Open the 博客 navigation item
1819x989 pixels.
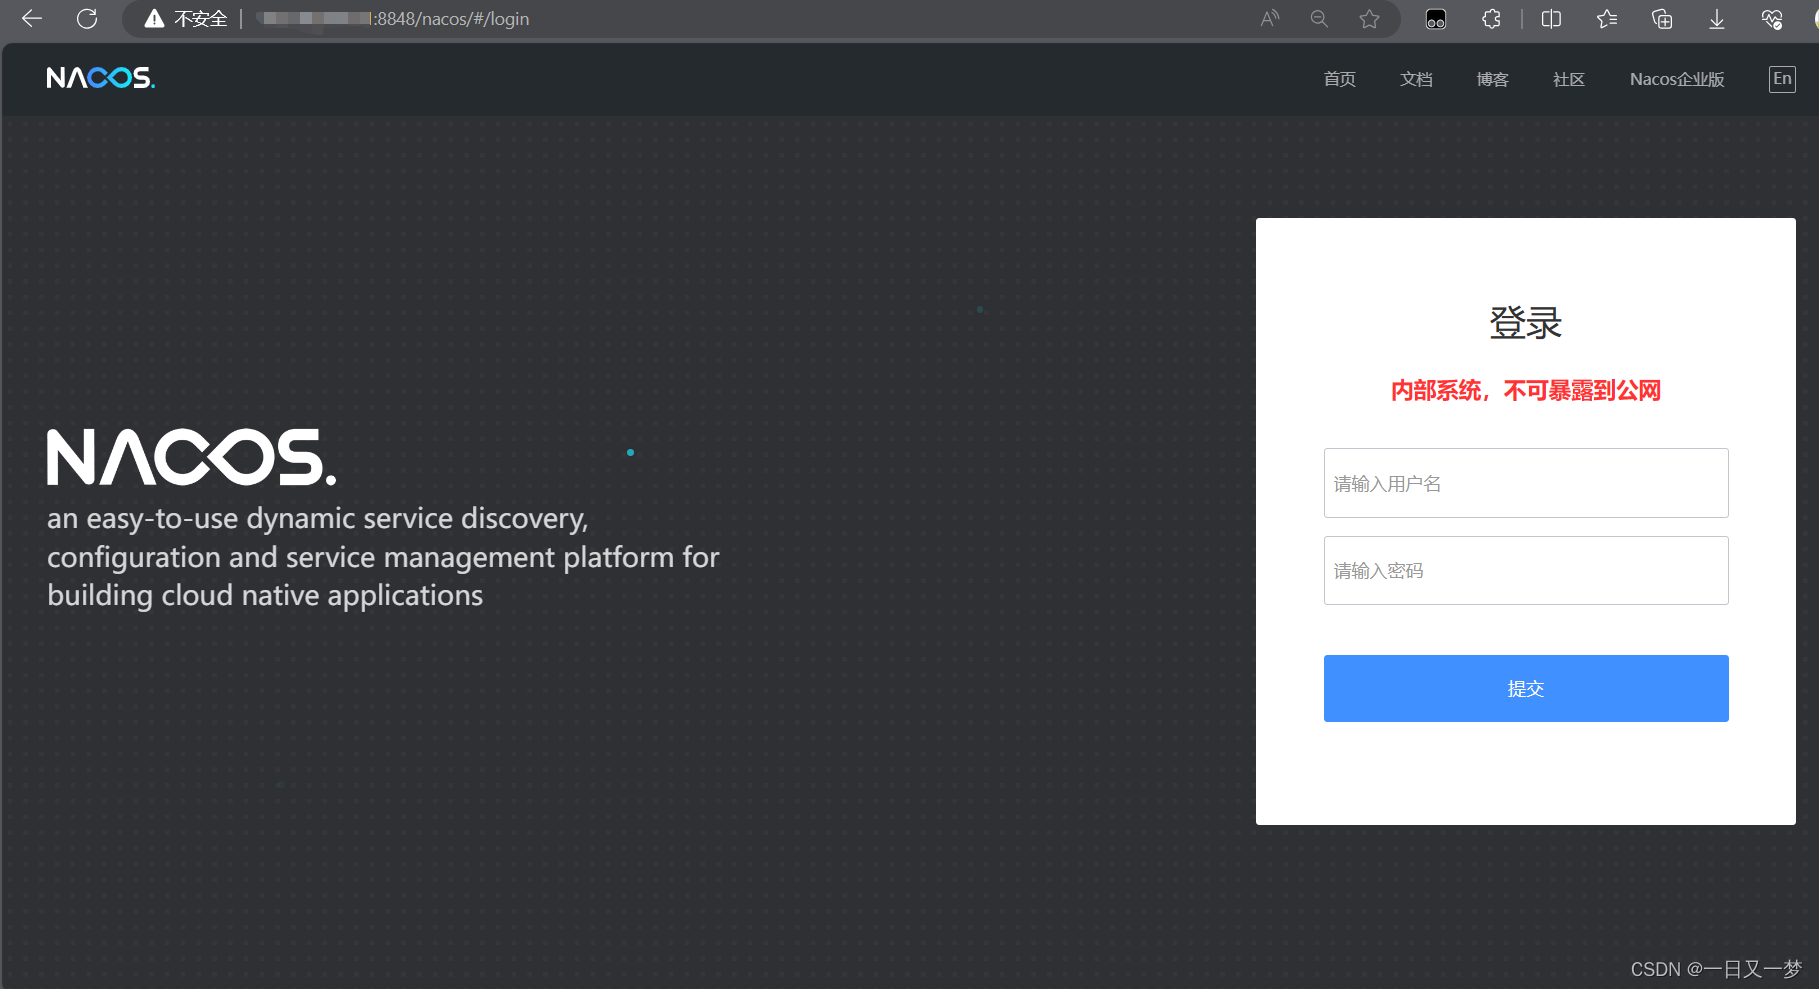point(1492,79)
